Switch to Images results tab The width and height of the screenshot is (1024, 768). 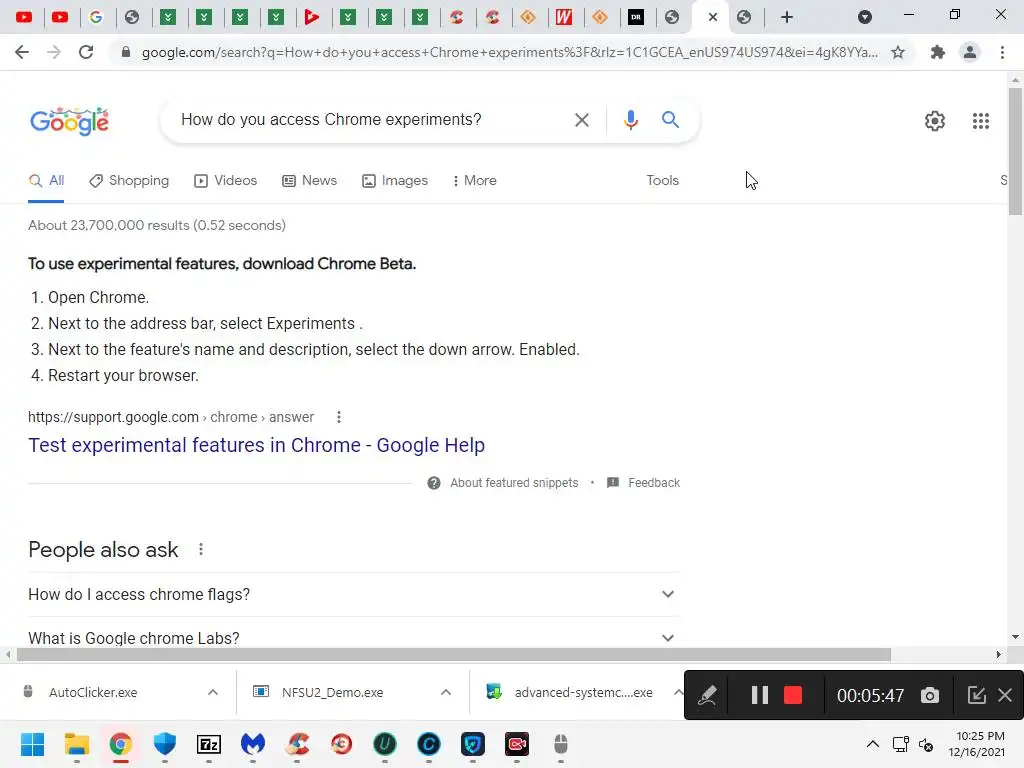[395, 181]
